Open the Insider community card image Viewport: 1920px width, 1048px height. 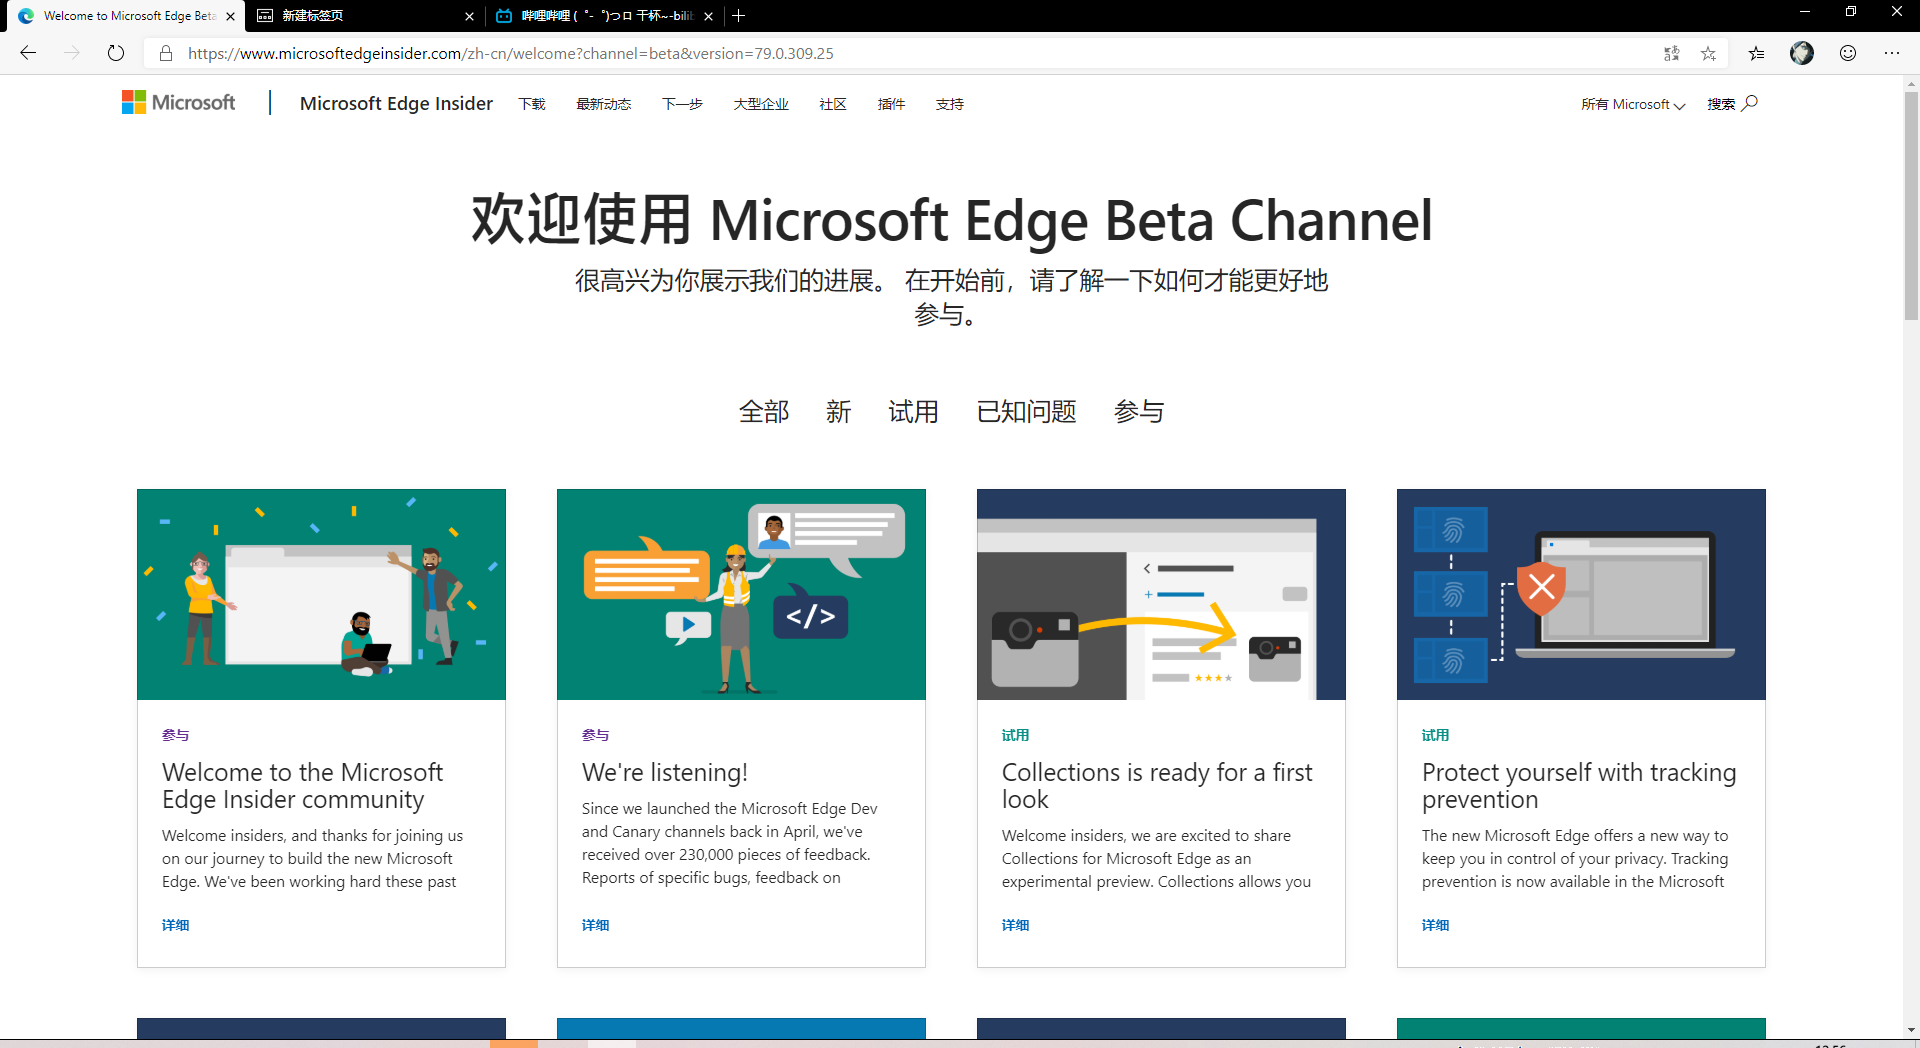(321, 594)
